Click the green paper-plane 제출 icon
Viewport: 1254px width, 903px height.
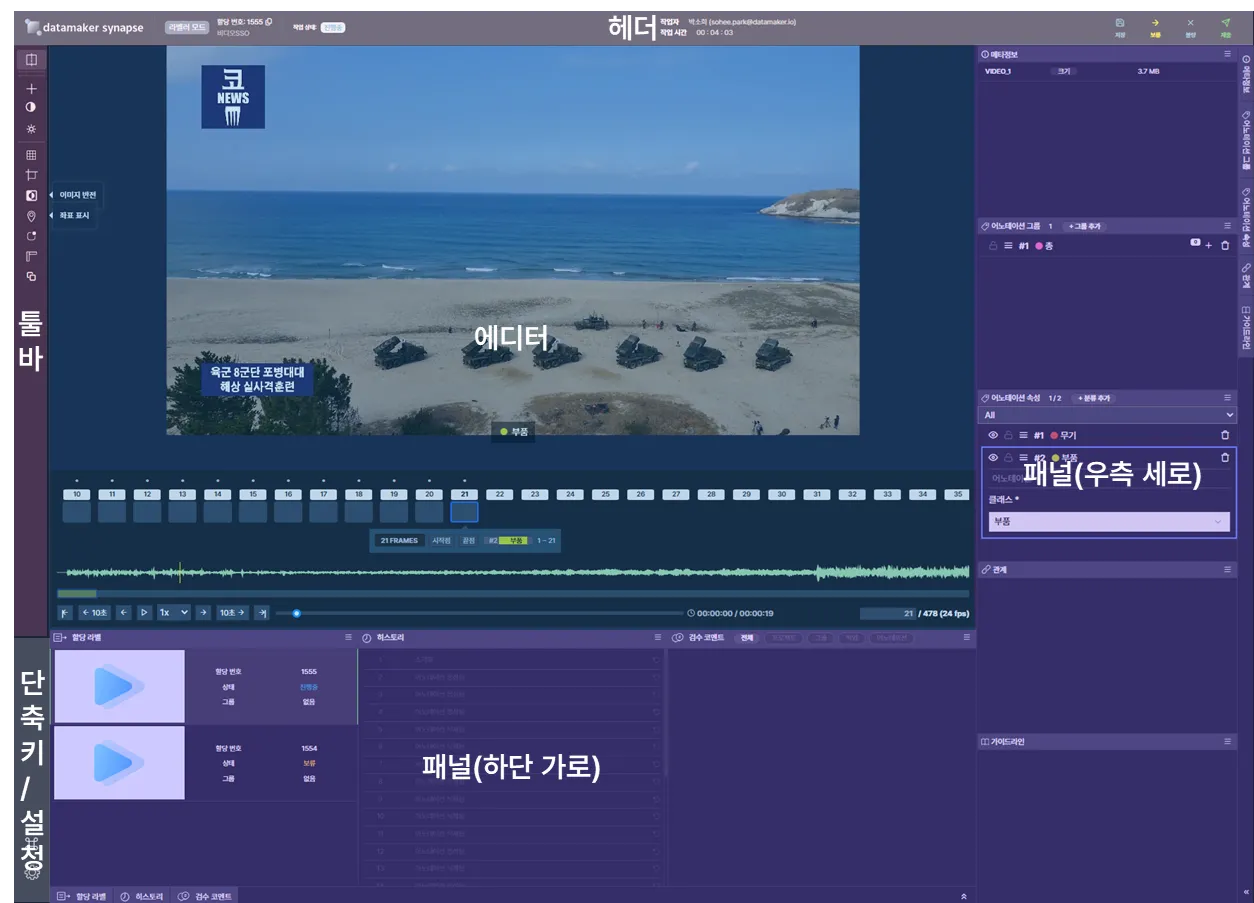point(1225,23)
